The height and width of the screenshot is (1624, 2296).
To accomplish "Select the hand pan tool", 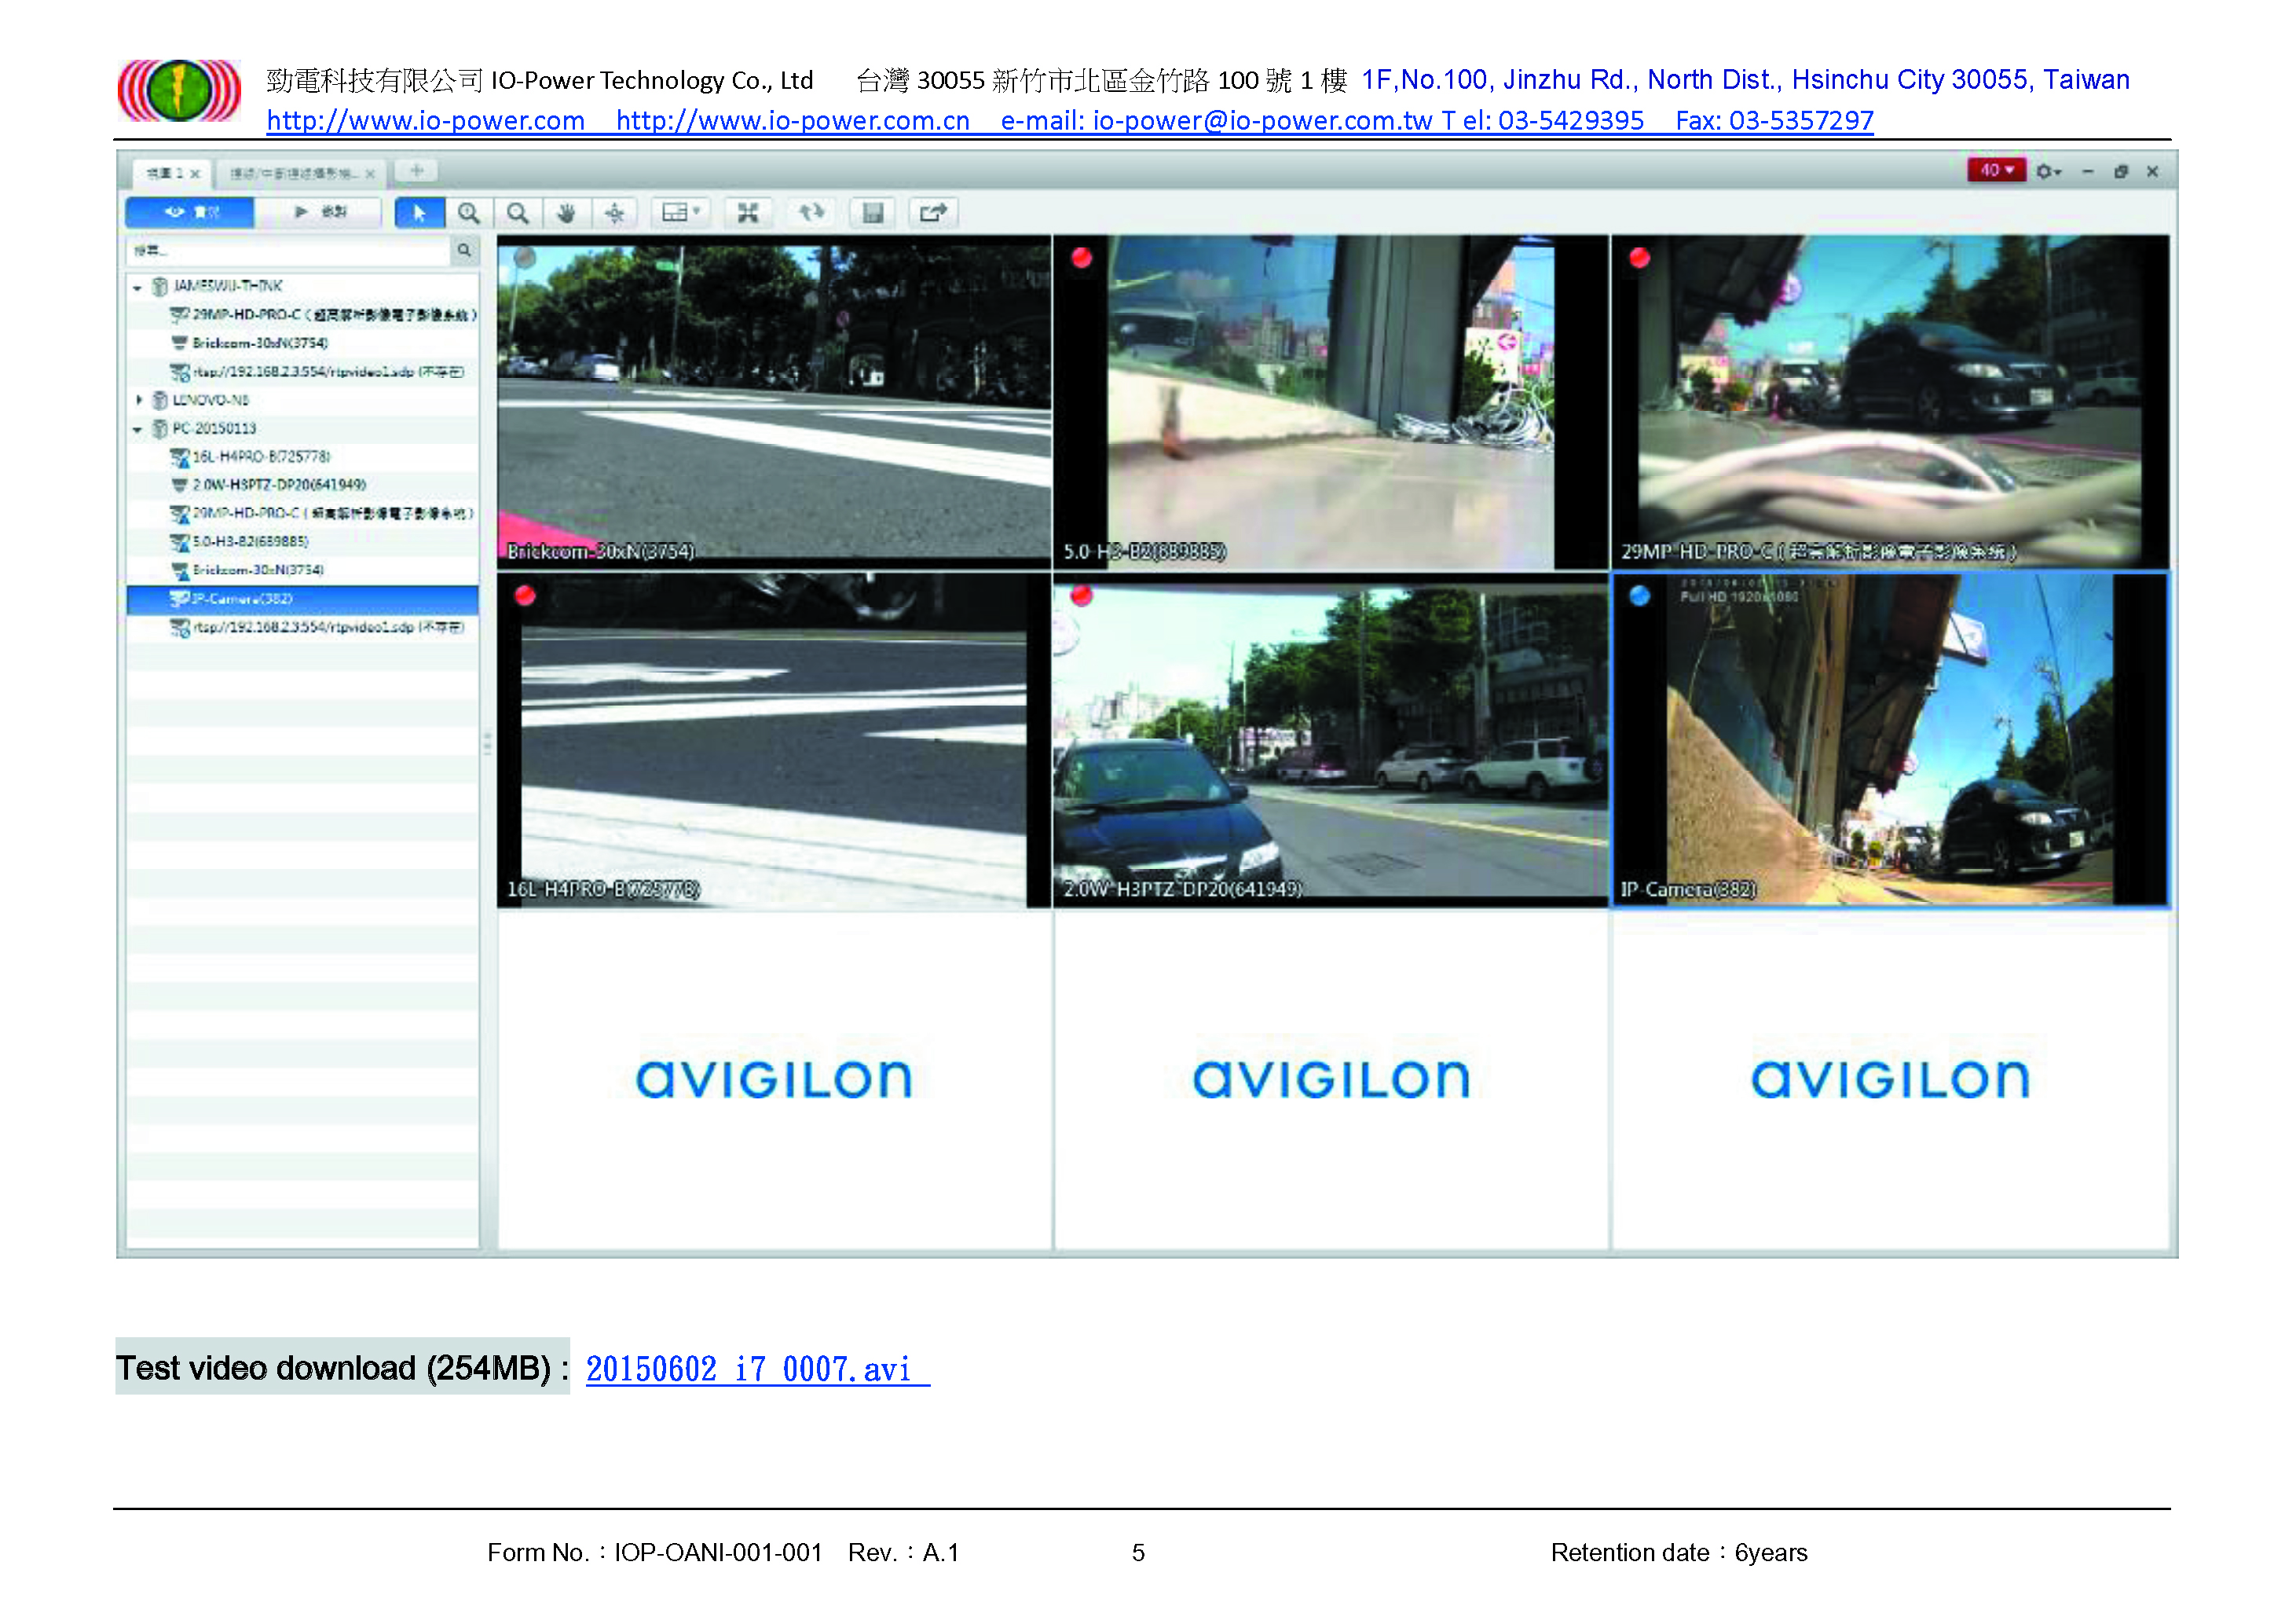I will (x=566, y=213).
